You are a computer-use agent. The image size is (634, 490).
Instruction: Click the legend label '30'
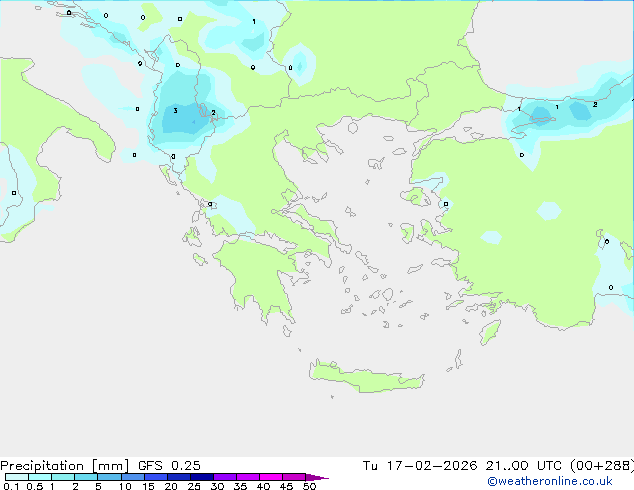(x=217, y=486)
